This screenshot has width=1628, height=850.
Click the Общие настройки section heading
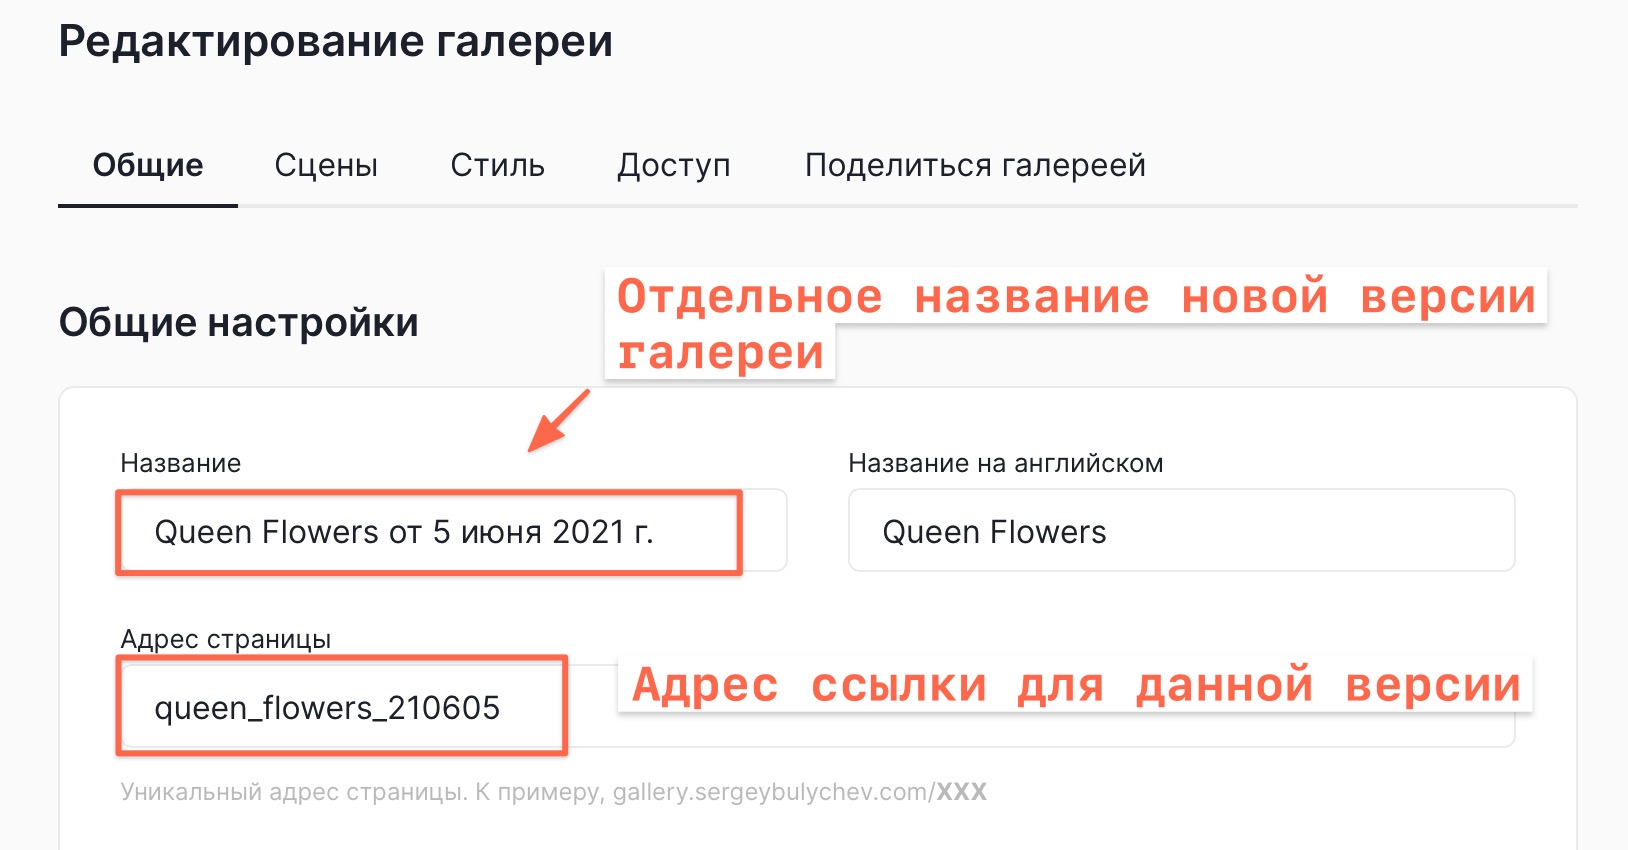(x=239, y=323)
